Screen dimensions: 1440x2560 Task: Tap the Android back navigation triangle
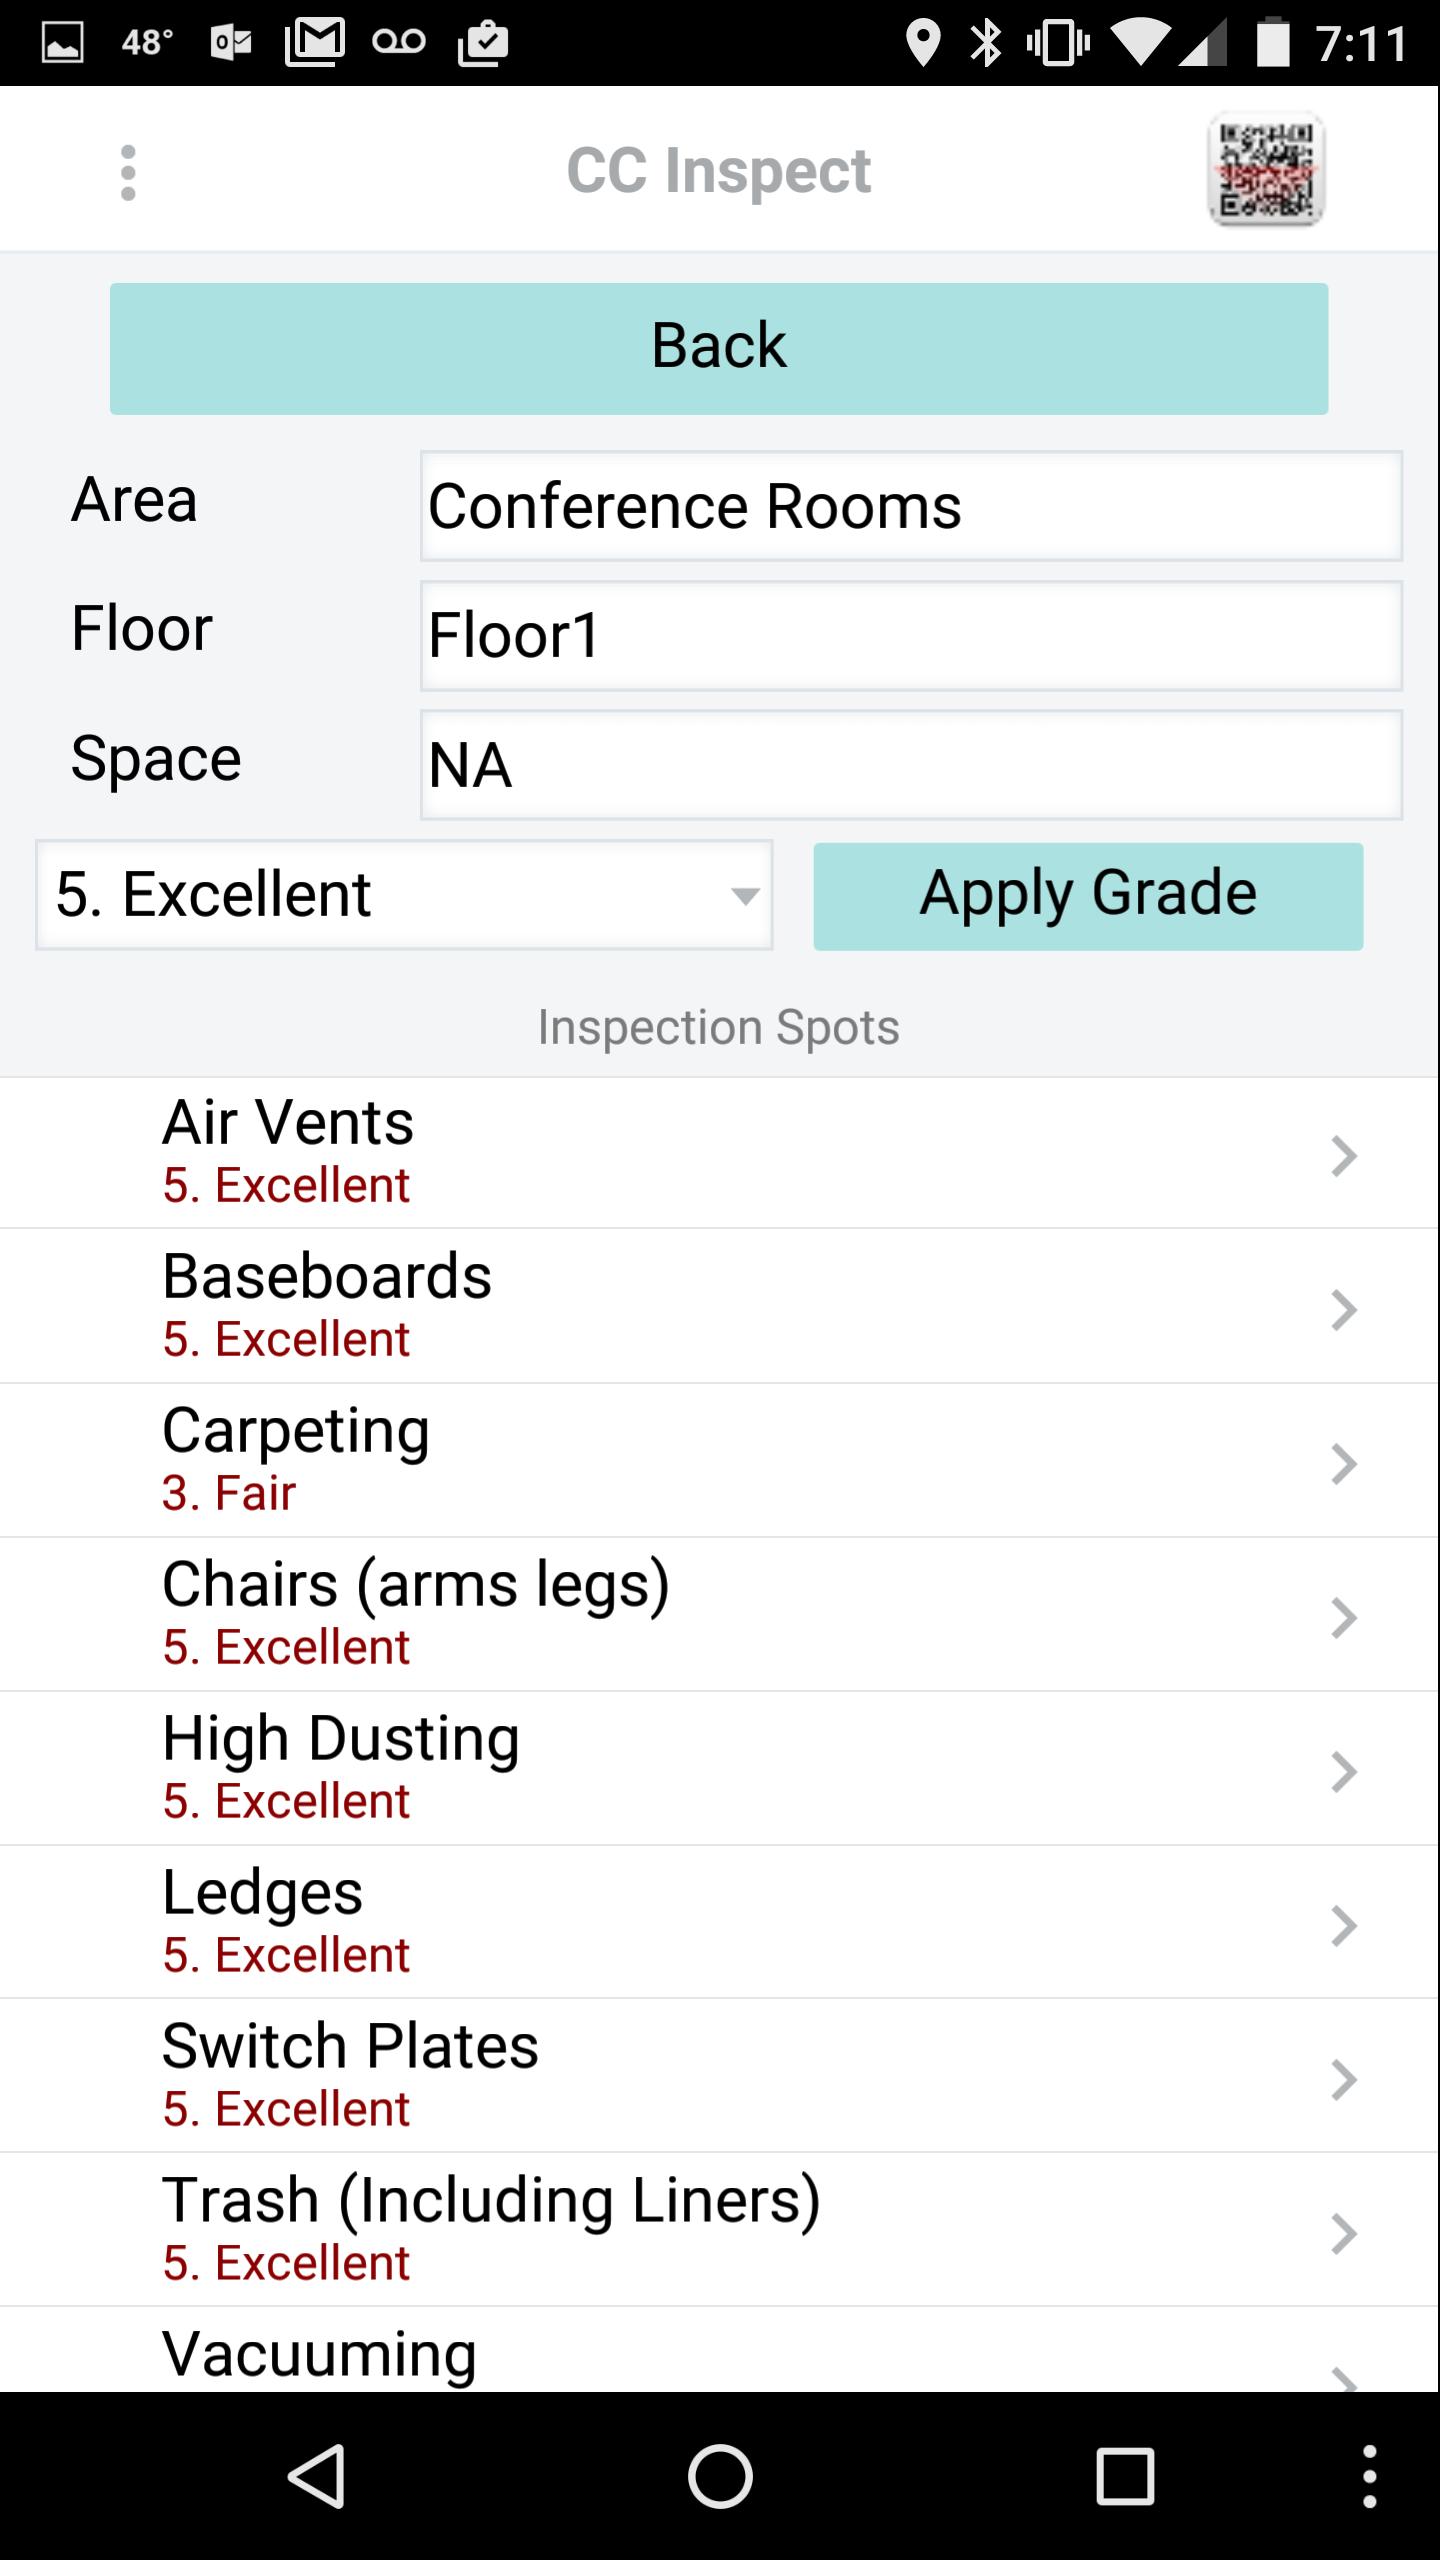pos(318,2476)
